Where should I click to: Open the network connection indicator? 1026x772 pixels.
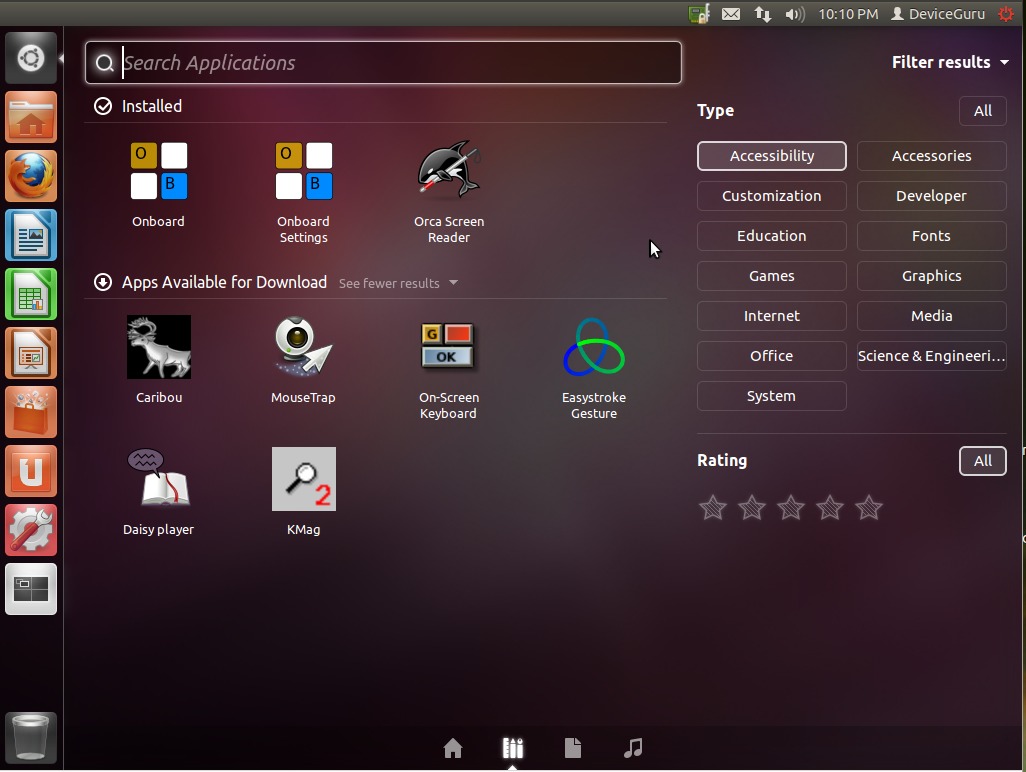pyautogui.click(x=762, y=14)
